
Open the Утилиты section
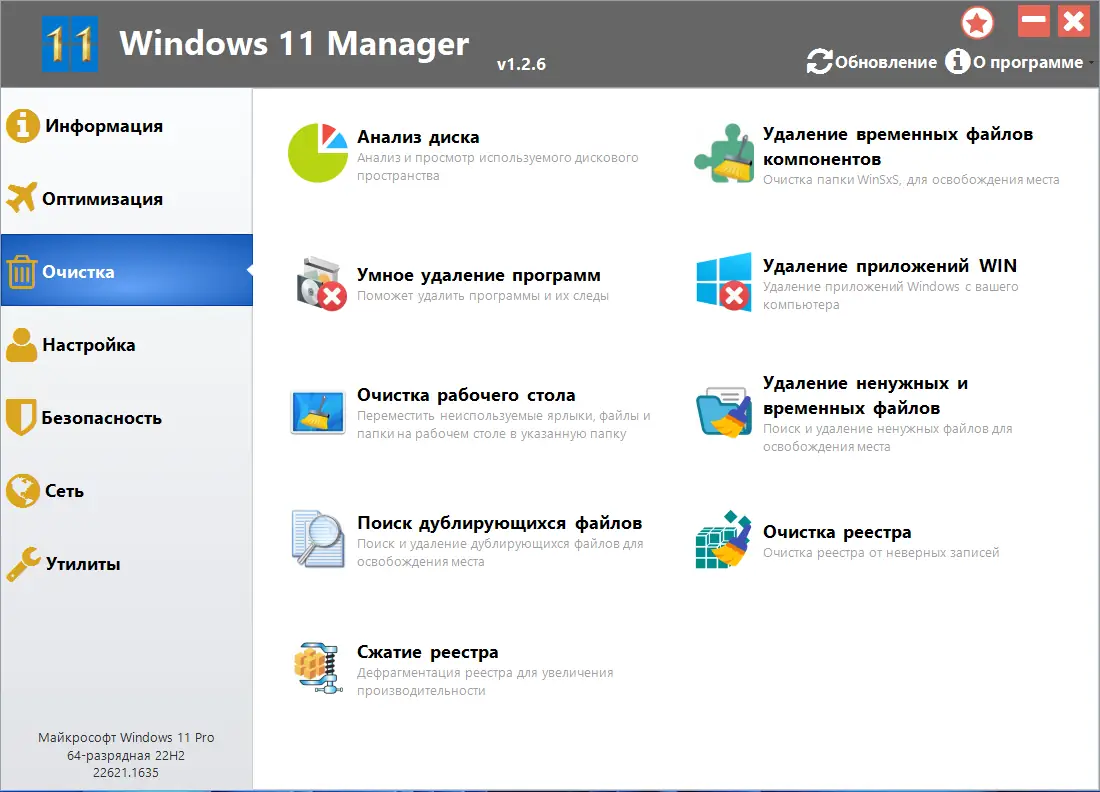tap(83, 564)
